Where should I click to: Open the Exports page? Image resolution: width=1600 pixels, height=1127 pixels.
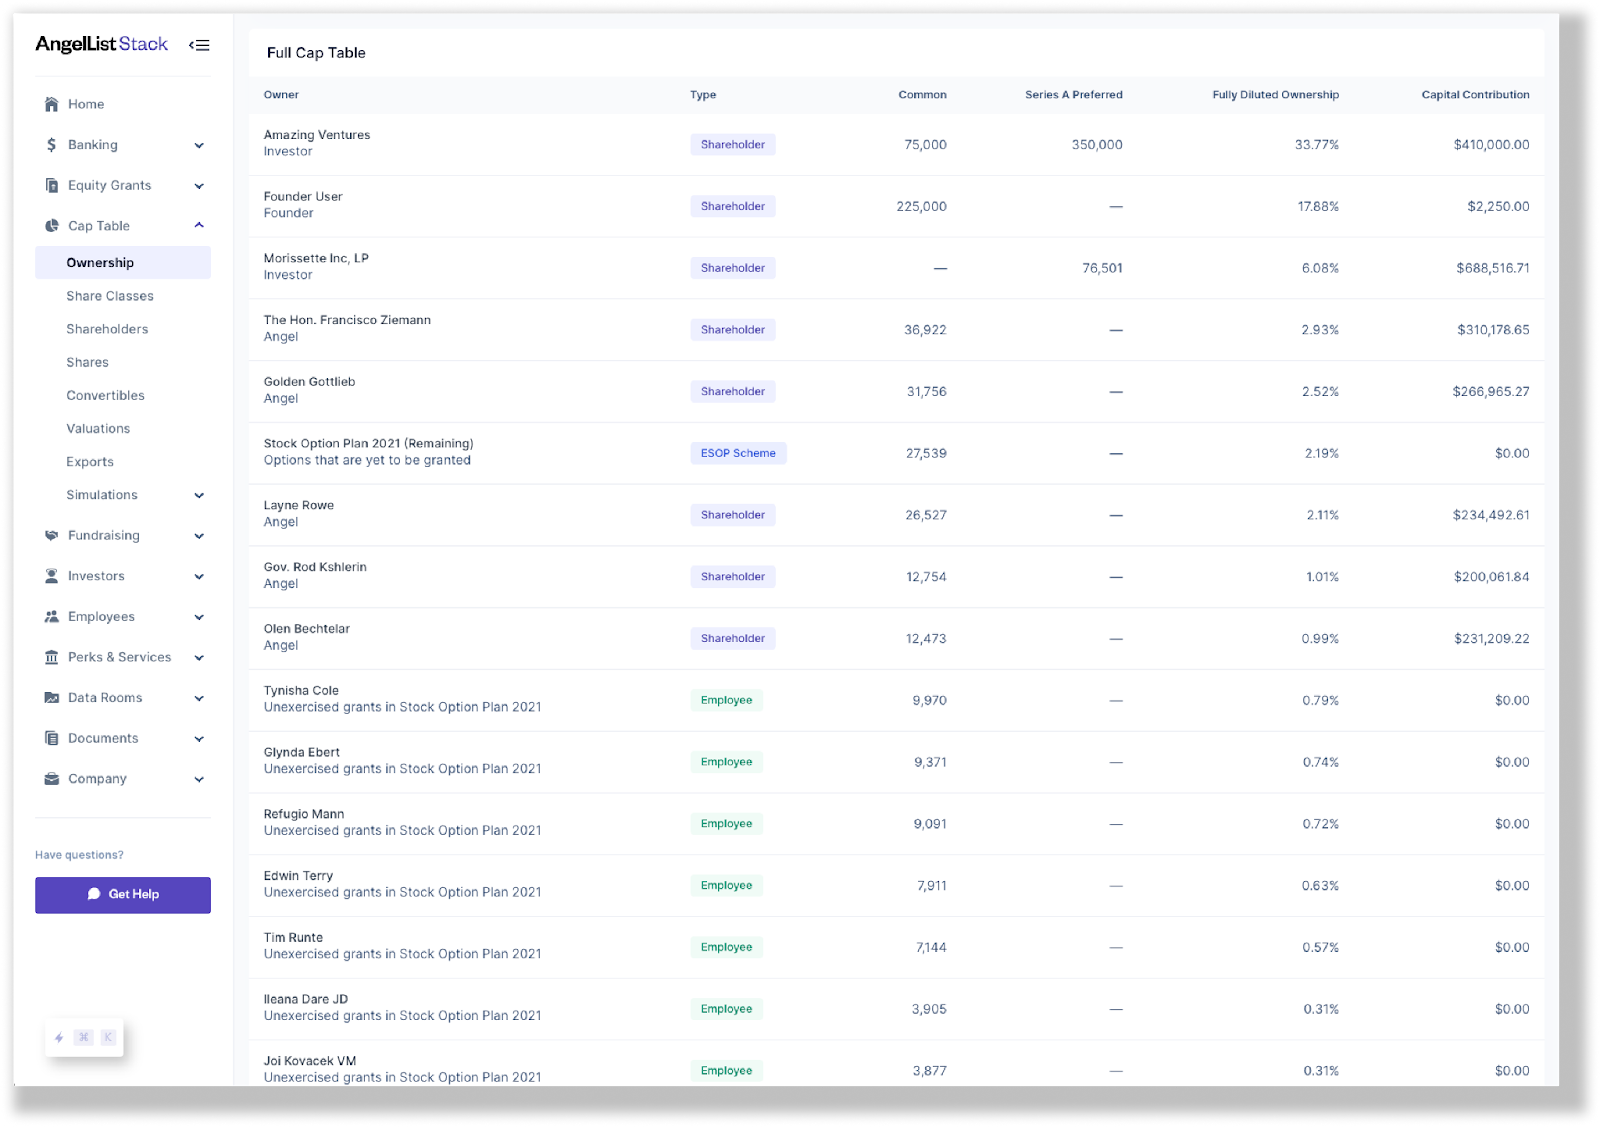90,461
